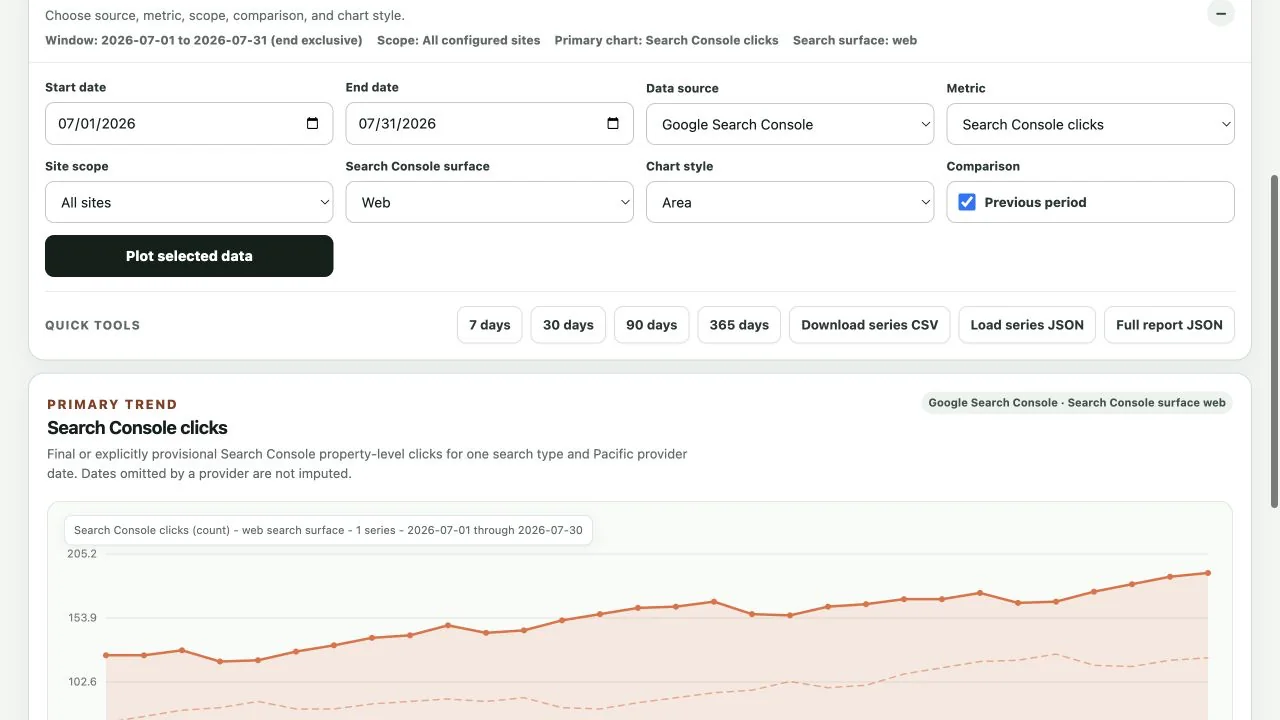Toggle the Previous period comparison checkbox
This screenshot has height=720, width=1280.
coord(967,202)
